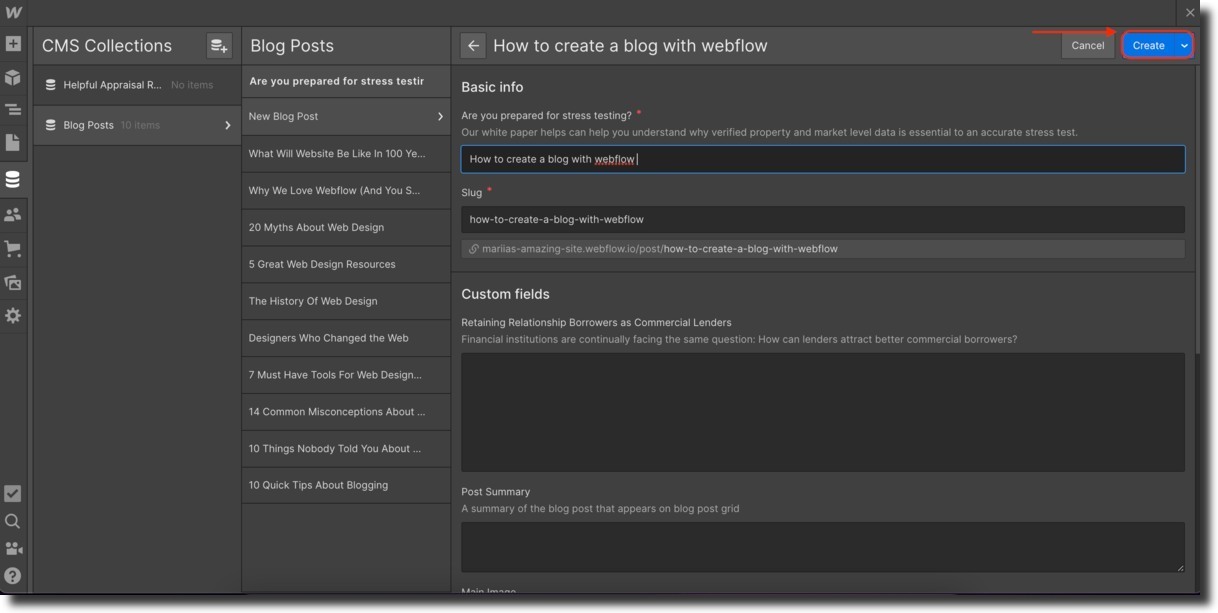The width and height of the screenshot is (1218, 613).
Task: Open the Audit checkmark panel
Action: 13,493
